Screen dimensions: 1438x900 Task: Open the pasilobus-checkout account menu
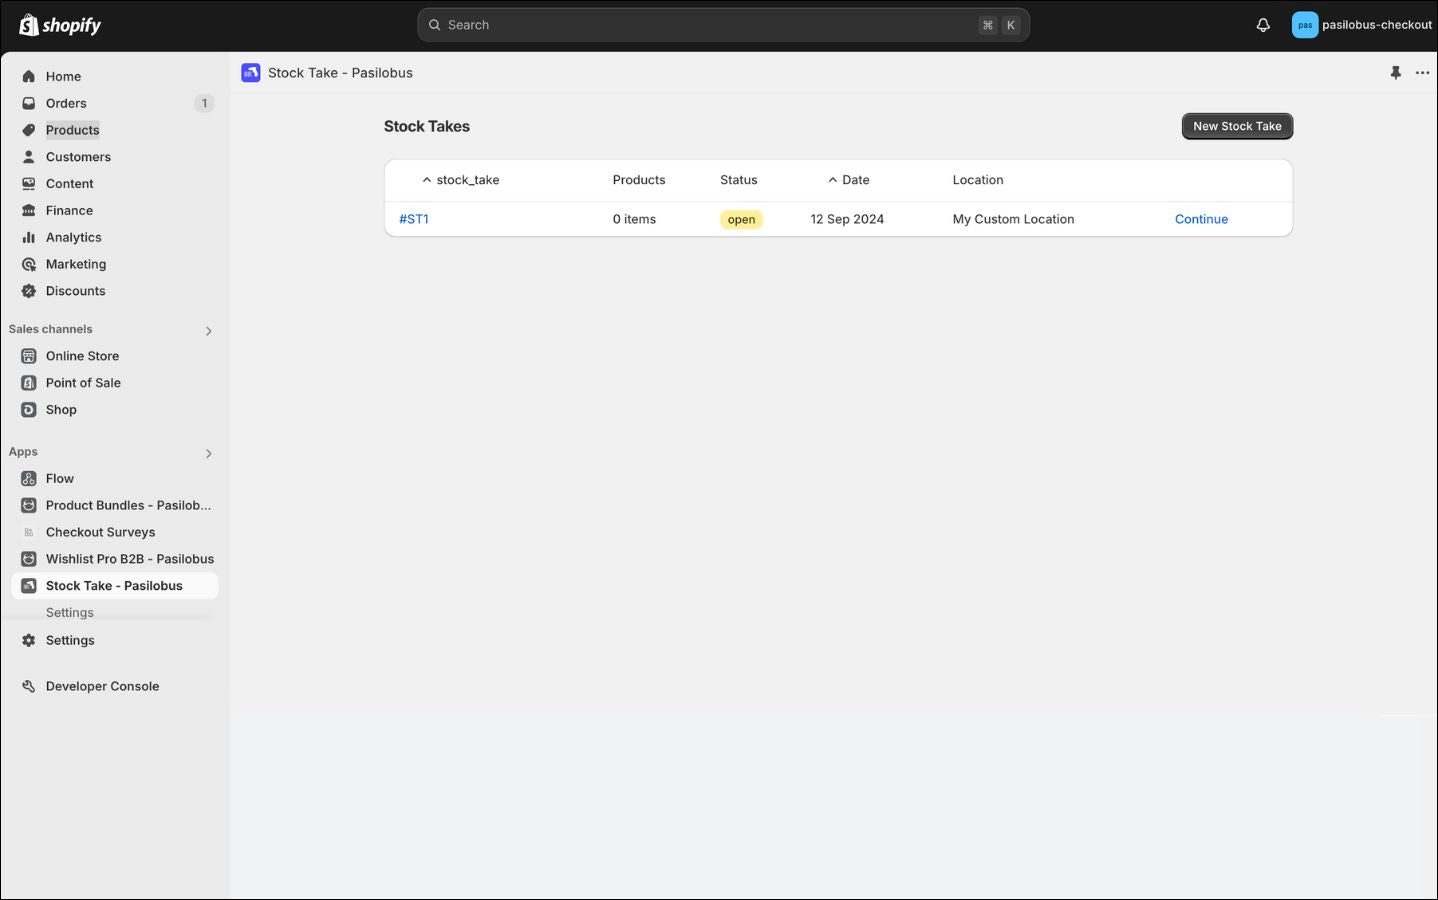(1361, 25)
